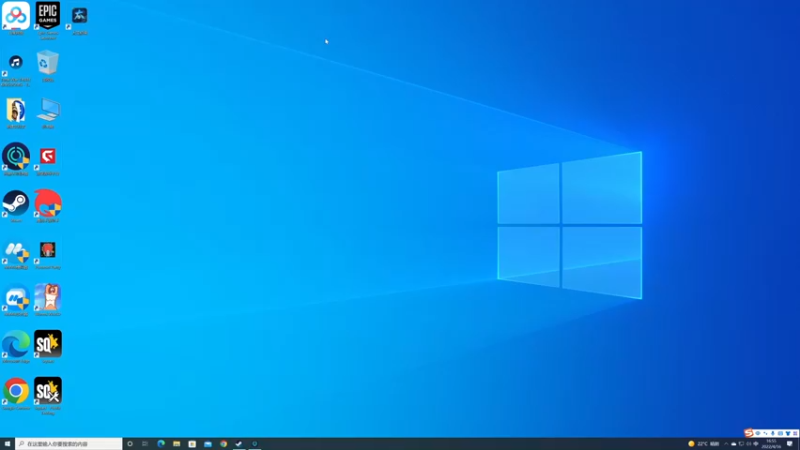Select the dark blue shortcut beside Epic Games
Screen dimensions: 800x450
[x=80, y=19]
